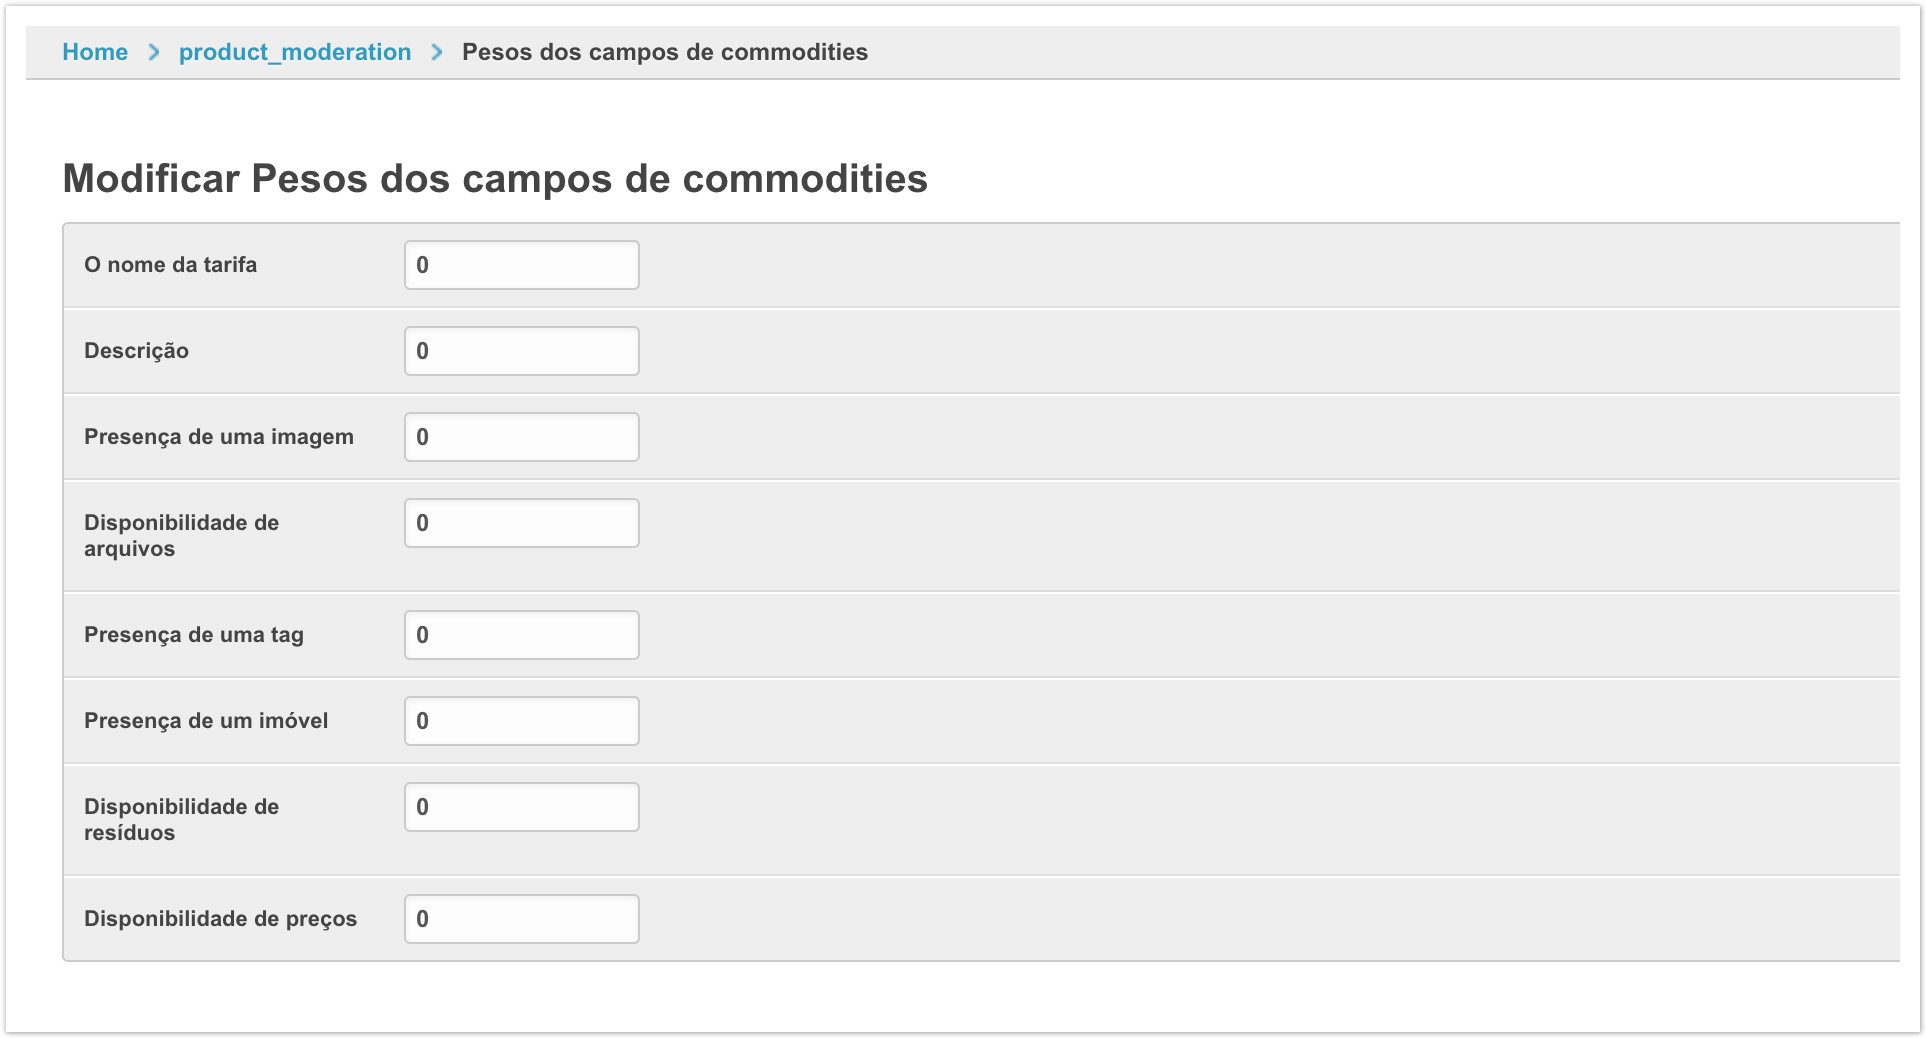The height and width of the screenshot is (1038, 1926).
Task: Click the 'Disponibilidade de resíduos' input box
Action: [x=521, y=807]
